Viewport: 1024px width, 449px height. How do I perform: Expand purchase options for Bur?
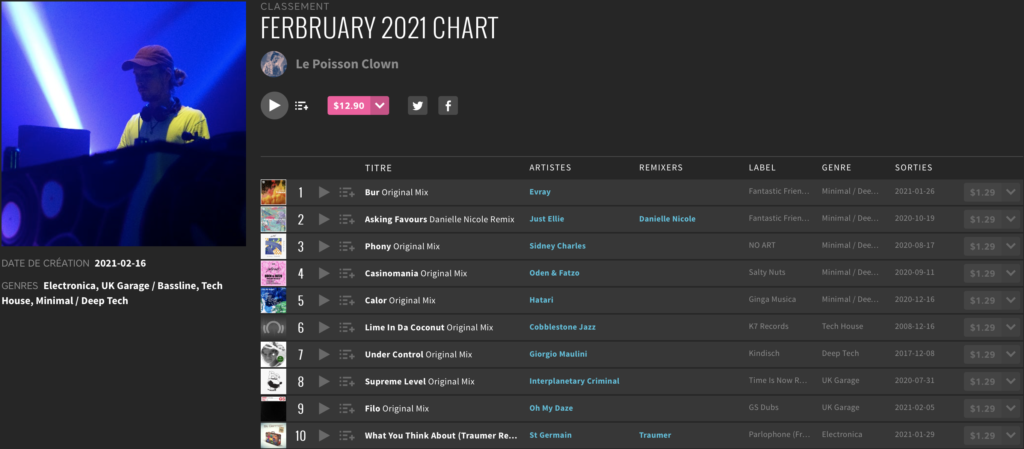click(1011, 193)
